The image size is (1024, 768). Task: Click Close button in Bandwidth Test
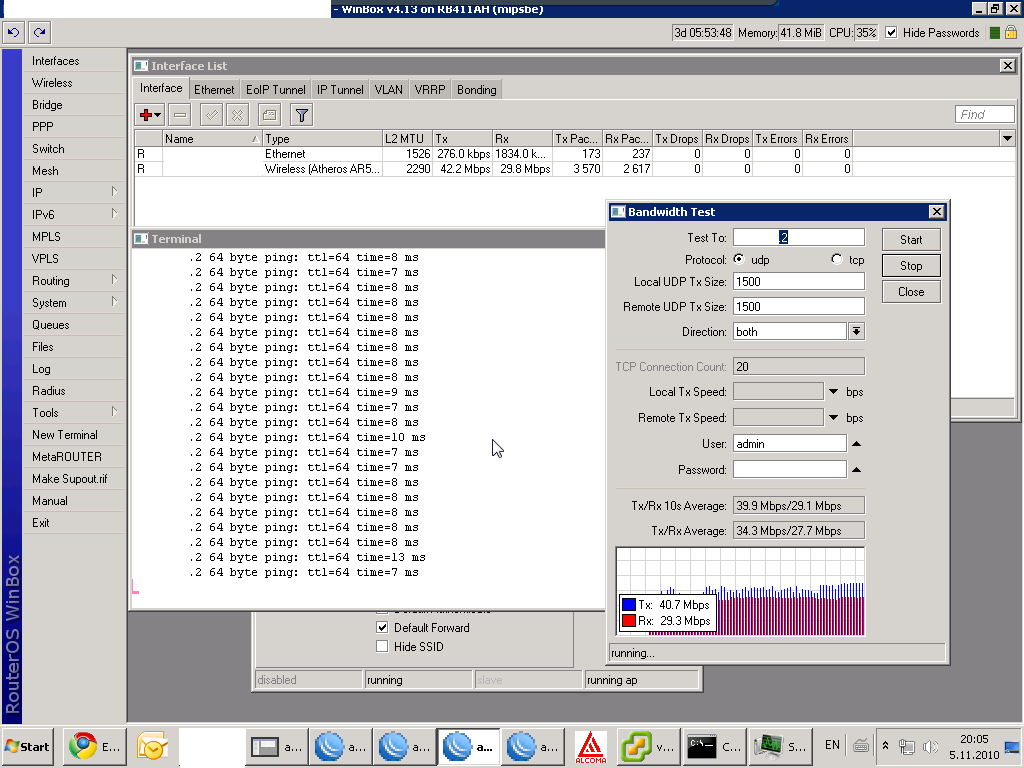[x=911, y=292]
